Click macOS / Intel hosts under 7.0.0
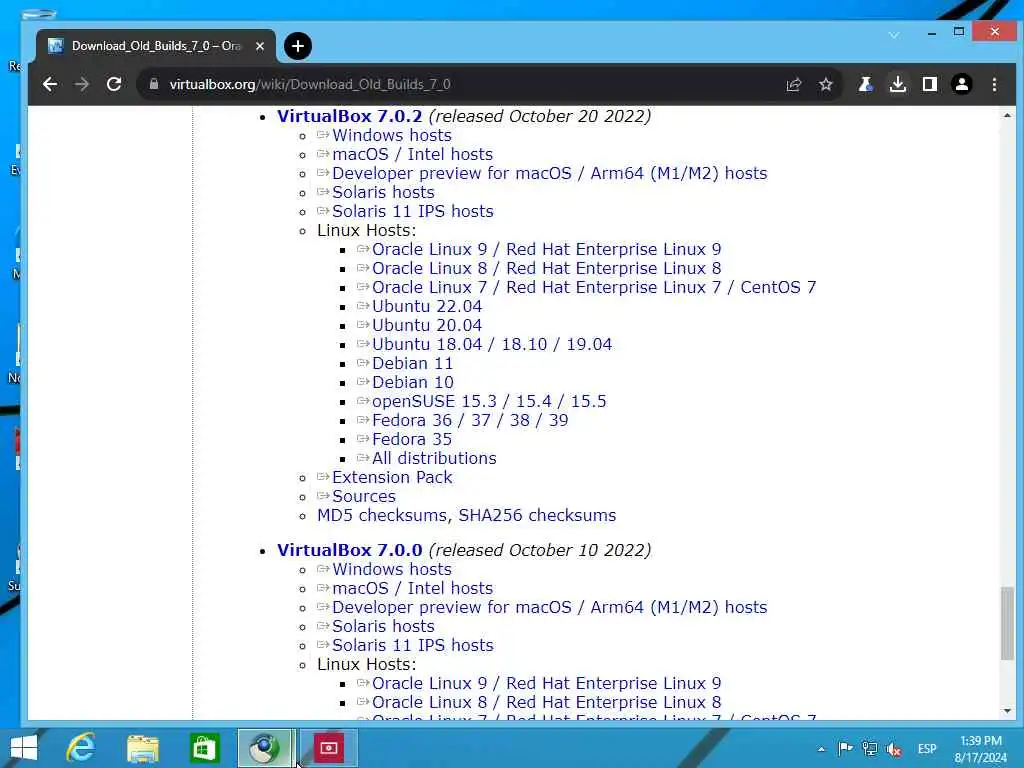1024x768 pixels. click(x=412, y=588)
